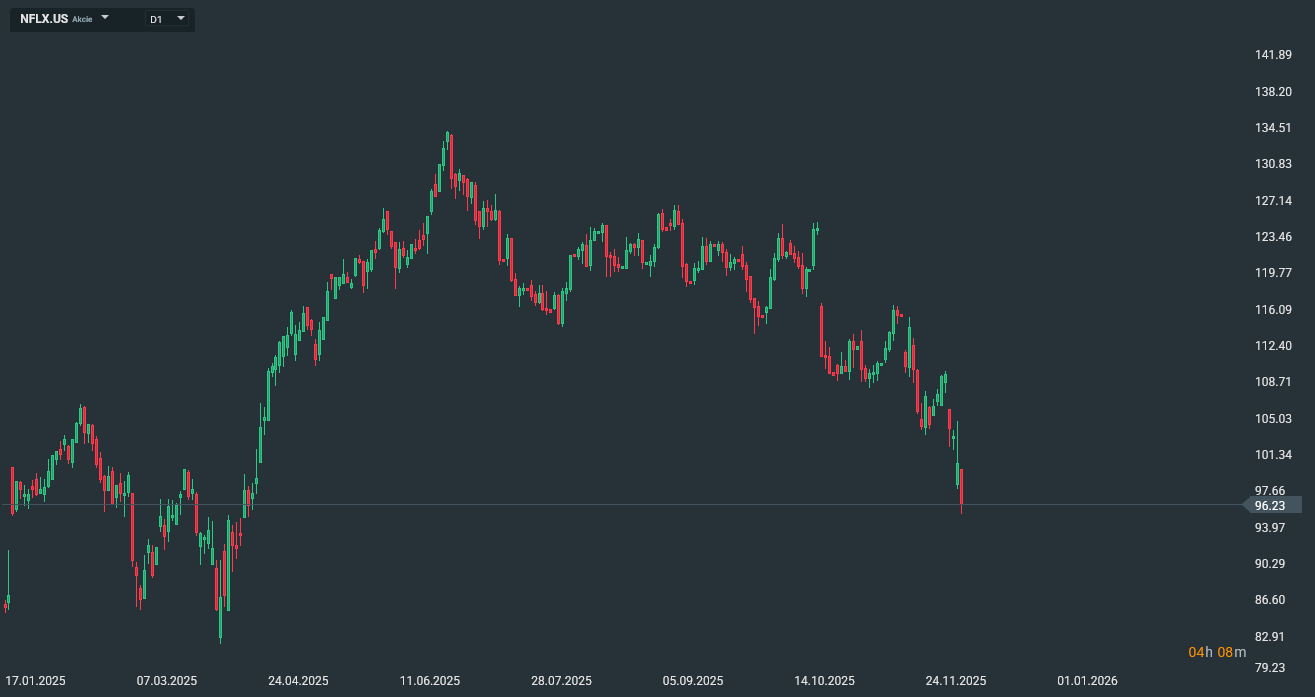Click the 116.09 price axis label

pyautogui.click(x=1273, y=310)
